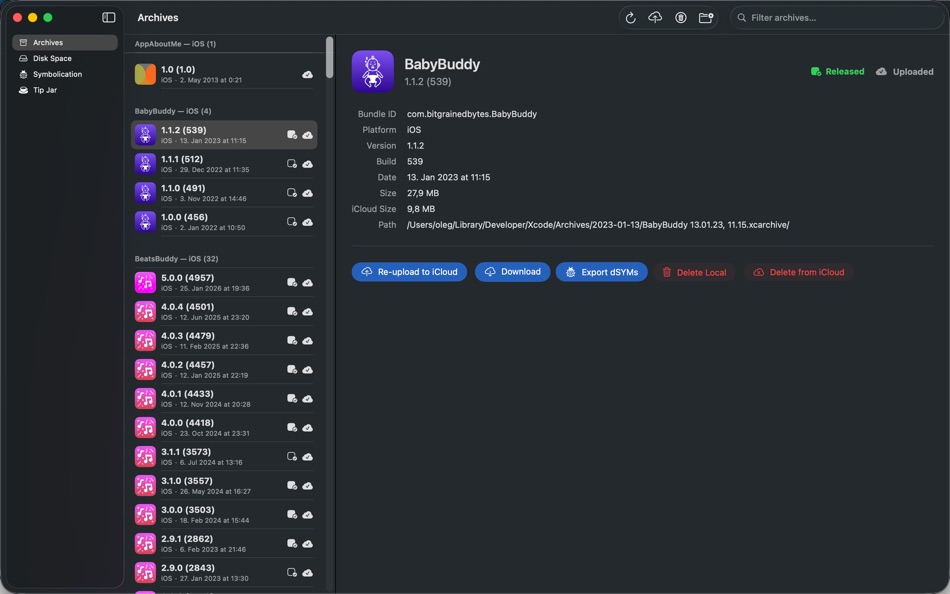This screenshot has height=594, width=950.
Task: Click the local archive icon on the 4.0.3 (4479) row
Action: tap(292, 341)
